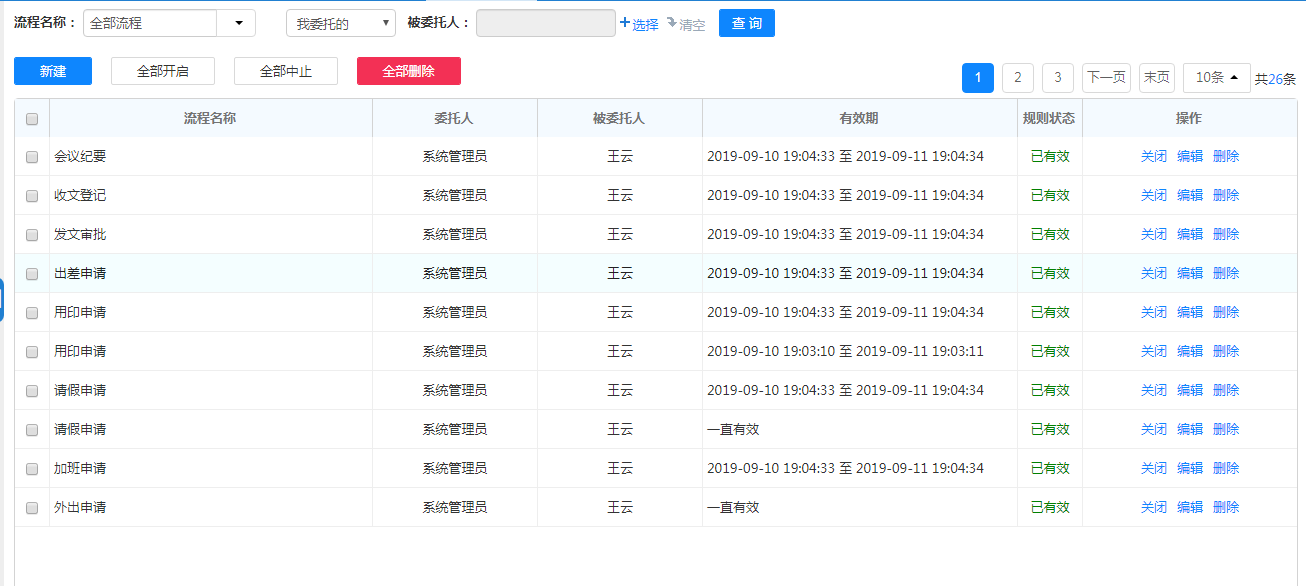Click the blue 新建 button
Screen dimensions: 1306x586
[53, 71]
